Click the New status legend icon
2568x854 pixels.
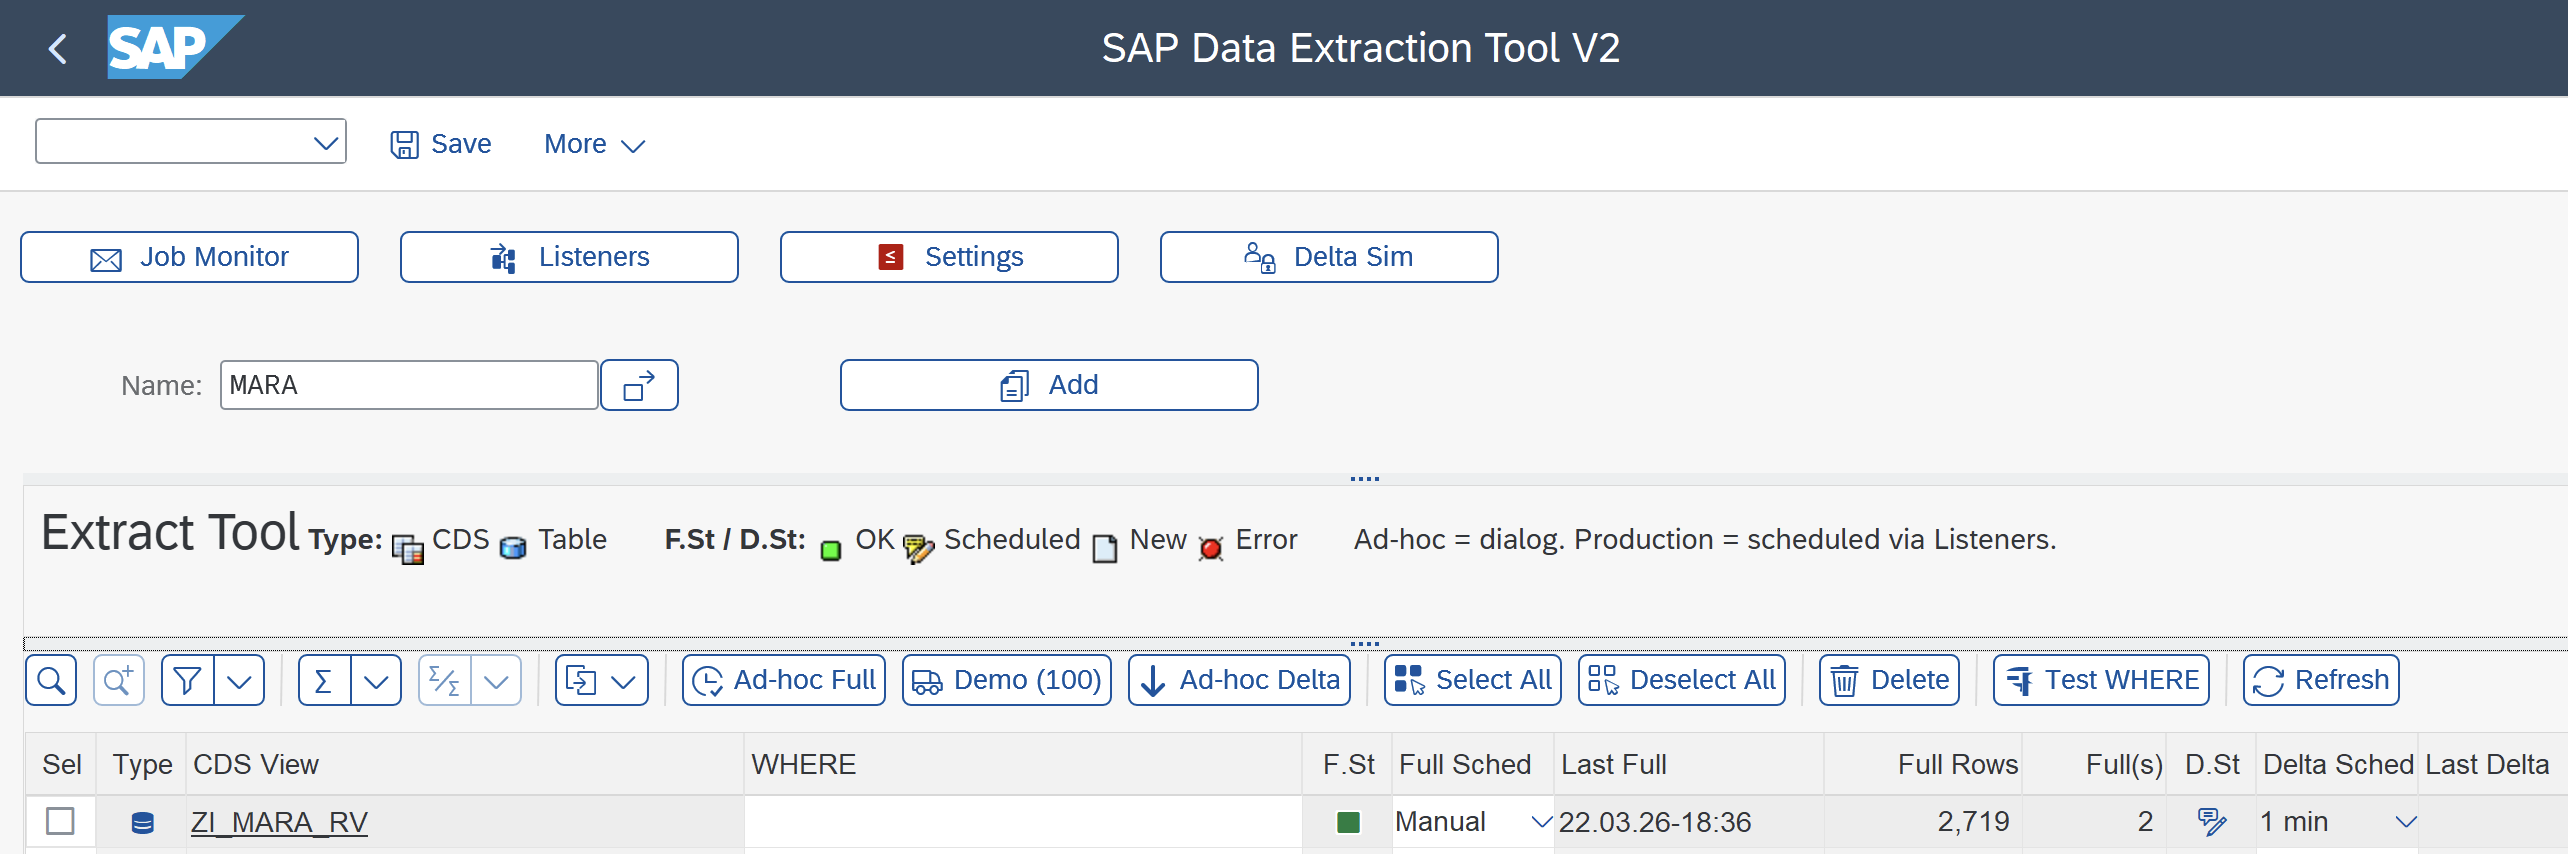(1105, 548)
